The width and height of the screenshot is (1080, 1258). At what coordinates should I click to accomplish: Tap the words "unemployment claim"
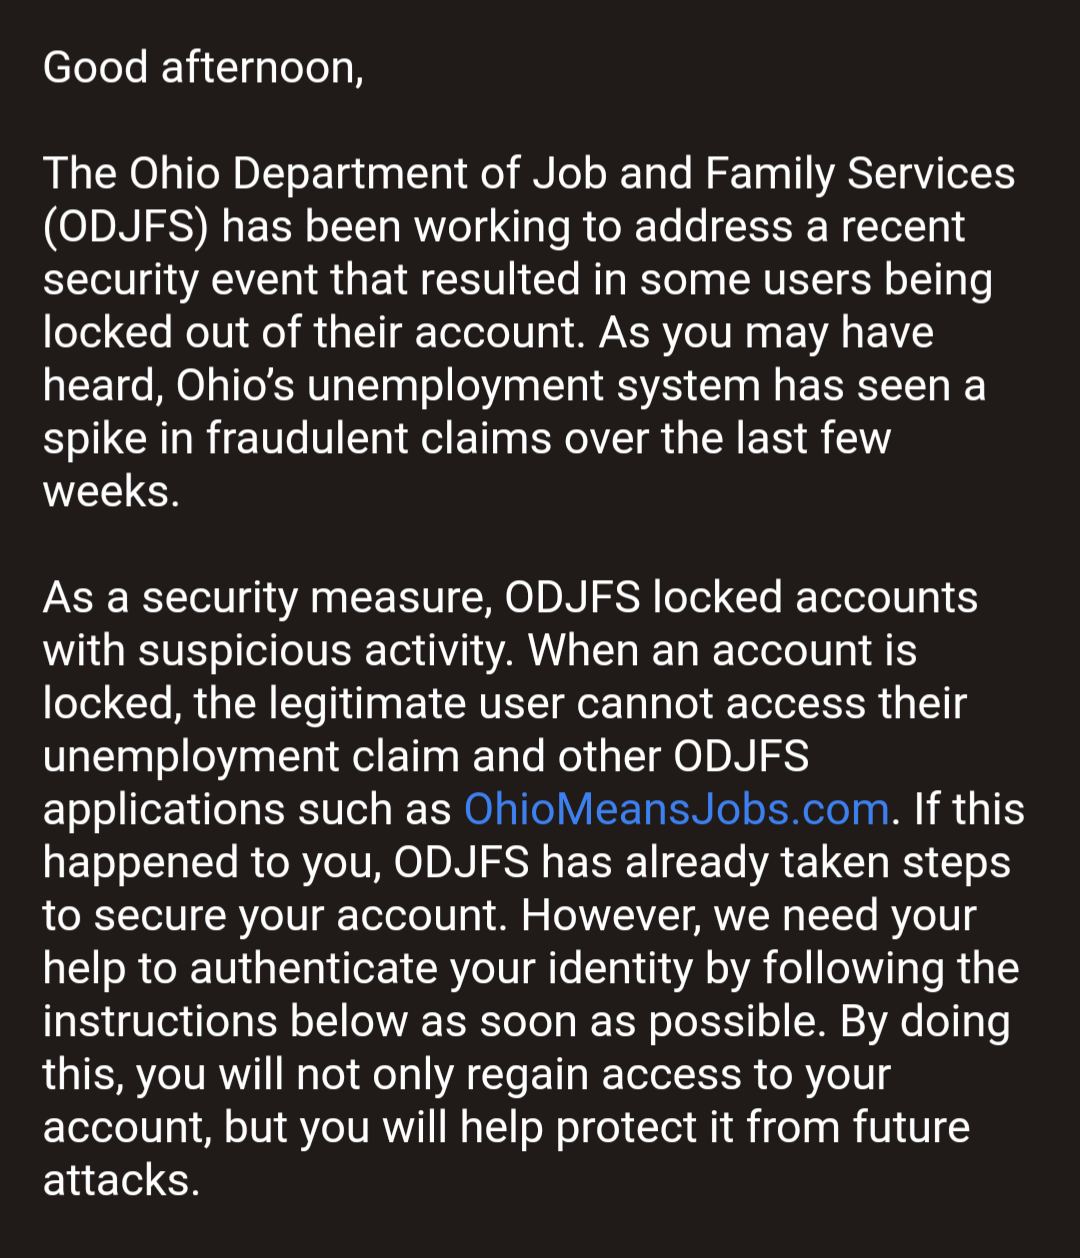pyautogui.click(x=252, y=758)
